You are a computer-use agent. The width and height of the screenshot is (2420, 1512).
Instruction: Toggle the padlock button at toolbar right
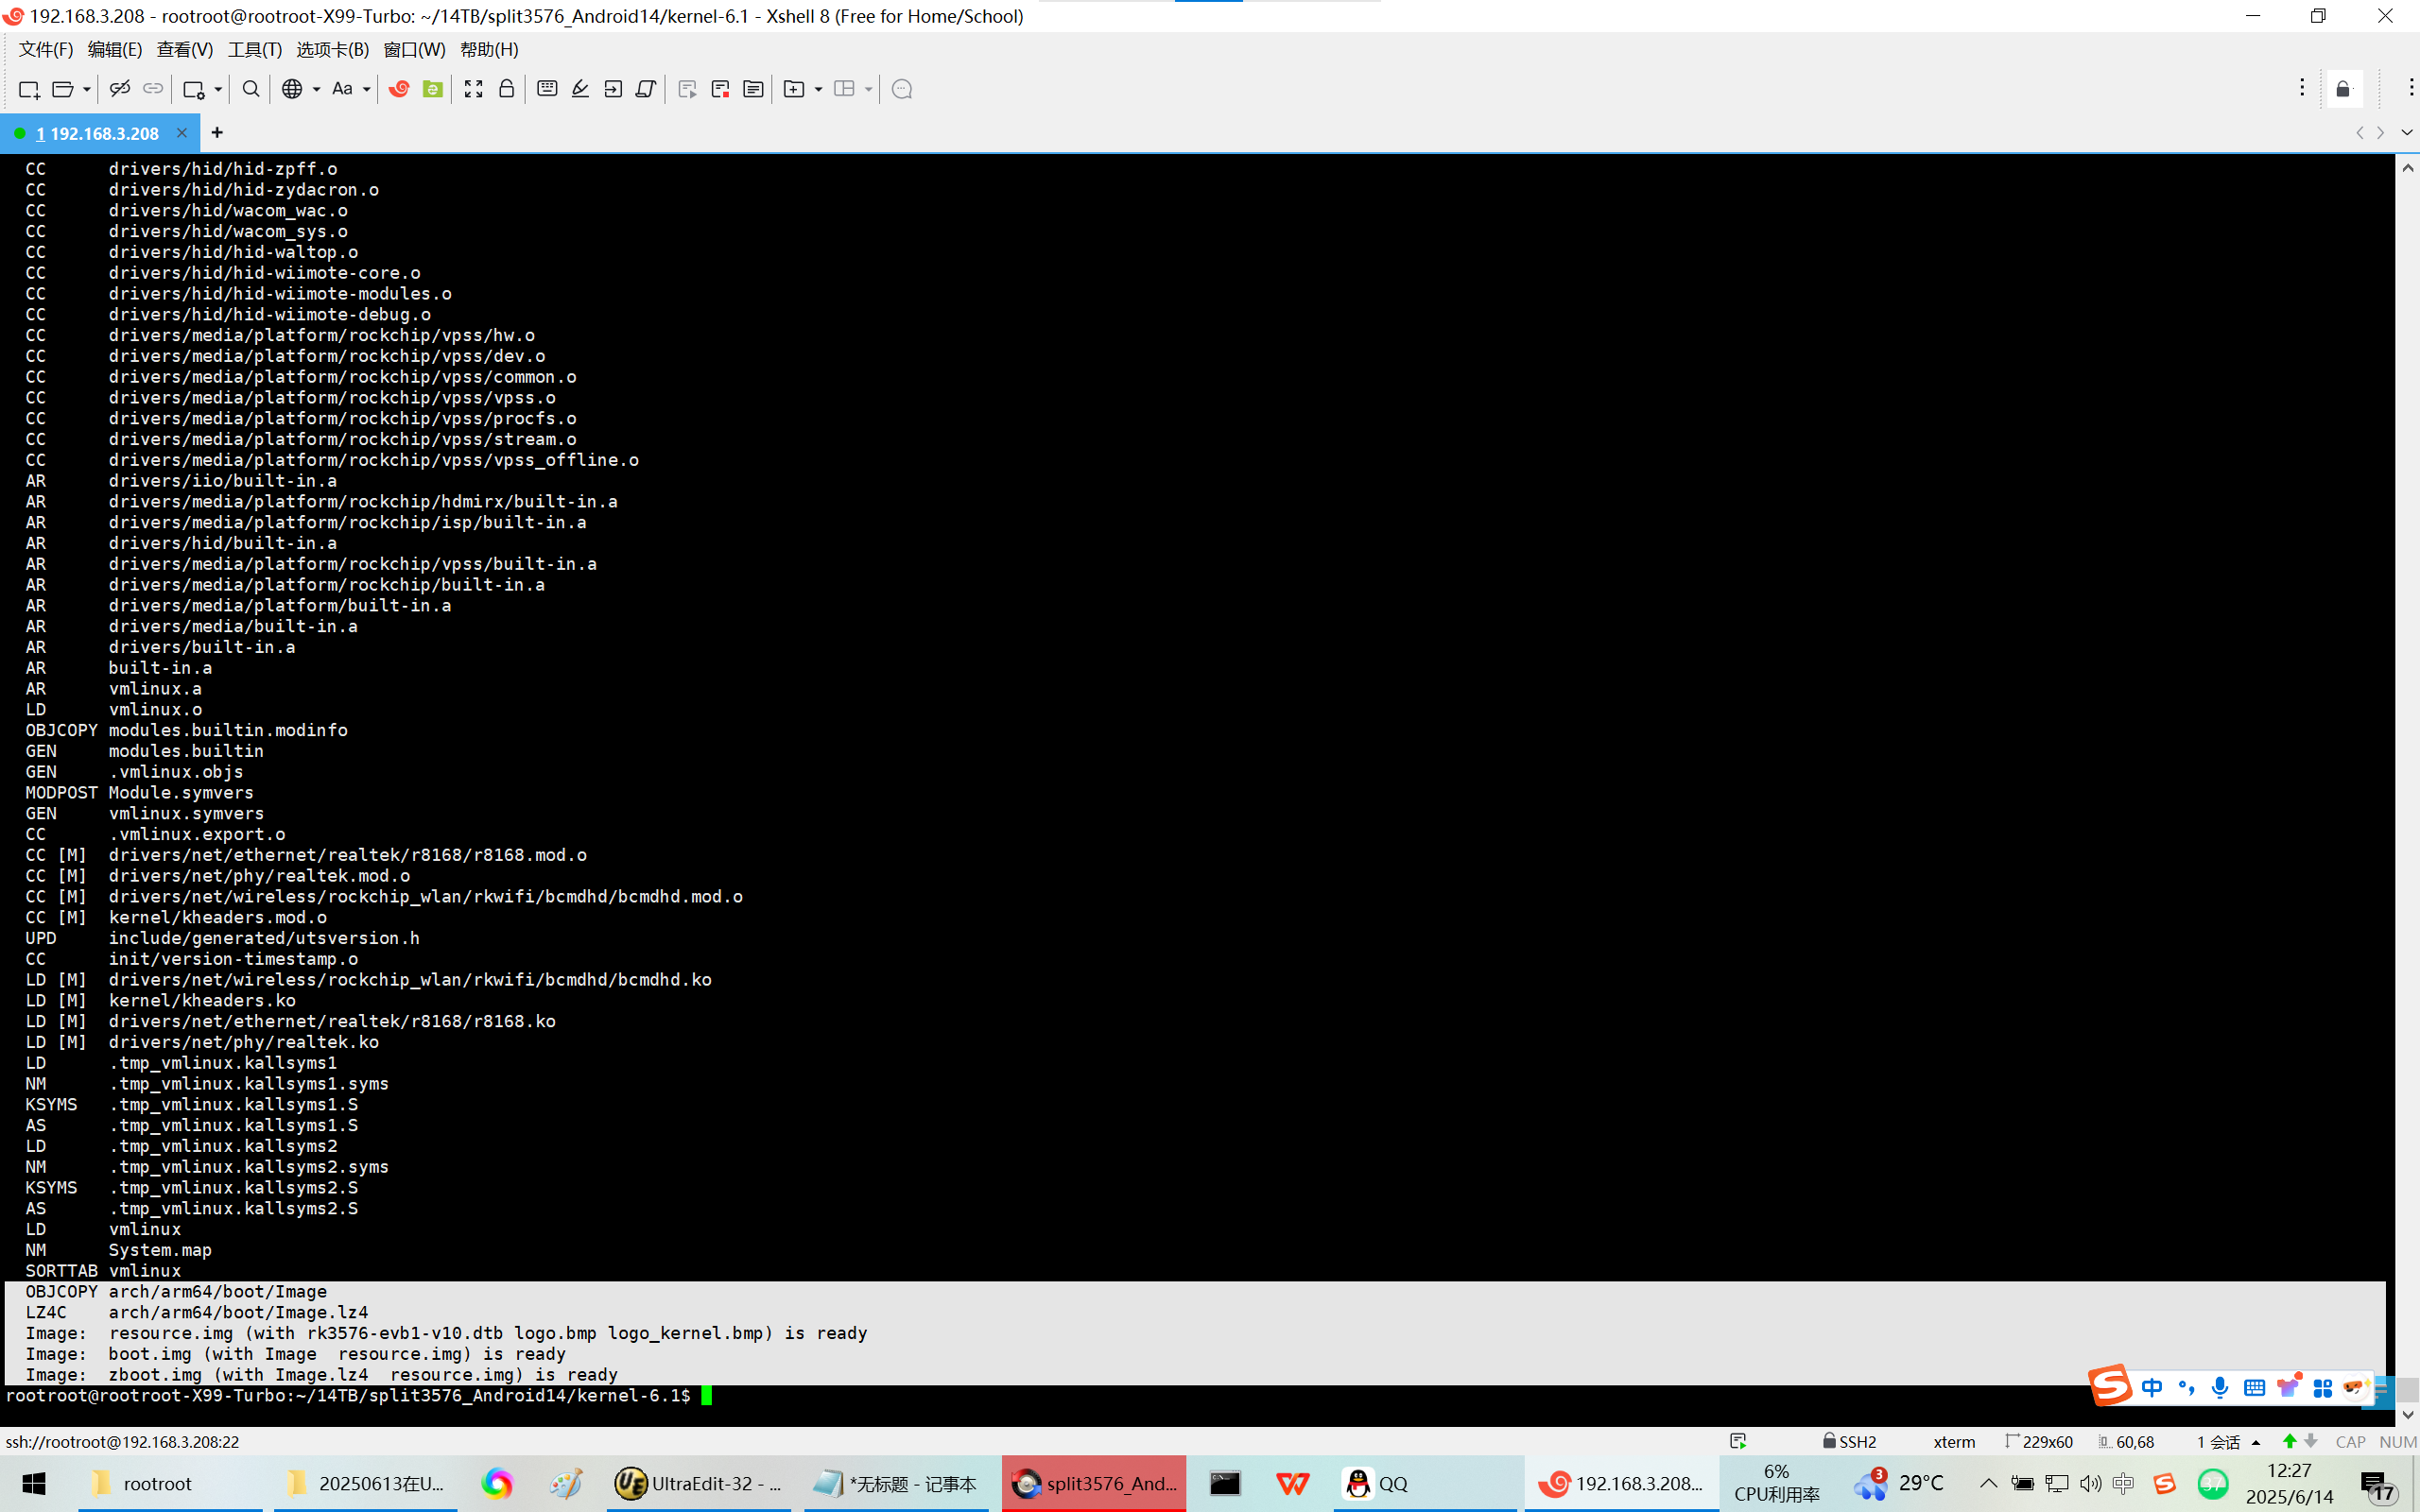[x=2343, y=89]
